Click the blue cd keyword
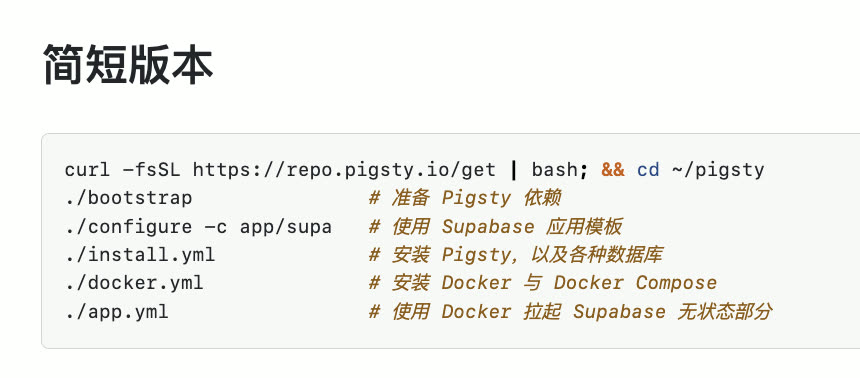 click(x=648, y=170)
